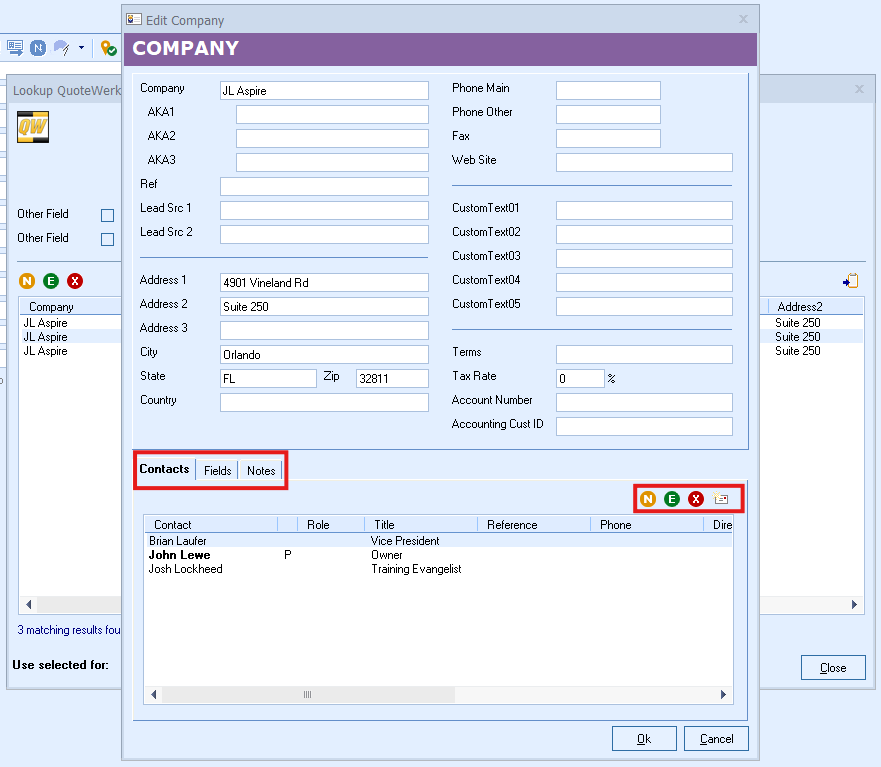Click the contact card icon beside the red X
The width and height of the screenshot is (881, 767).
[x=721, y=498]
